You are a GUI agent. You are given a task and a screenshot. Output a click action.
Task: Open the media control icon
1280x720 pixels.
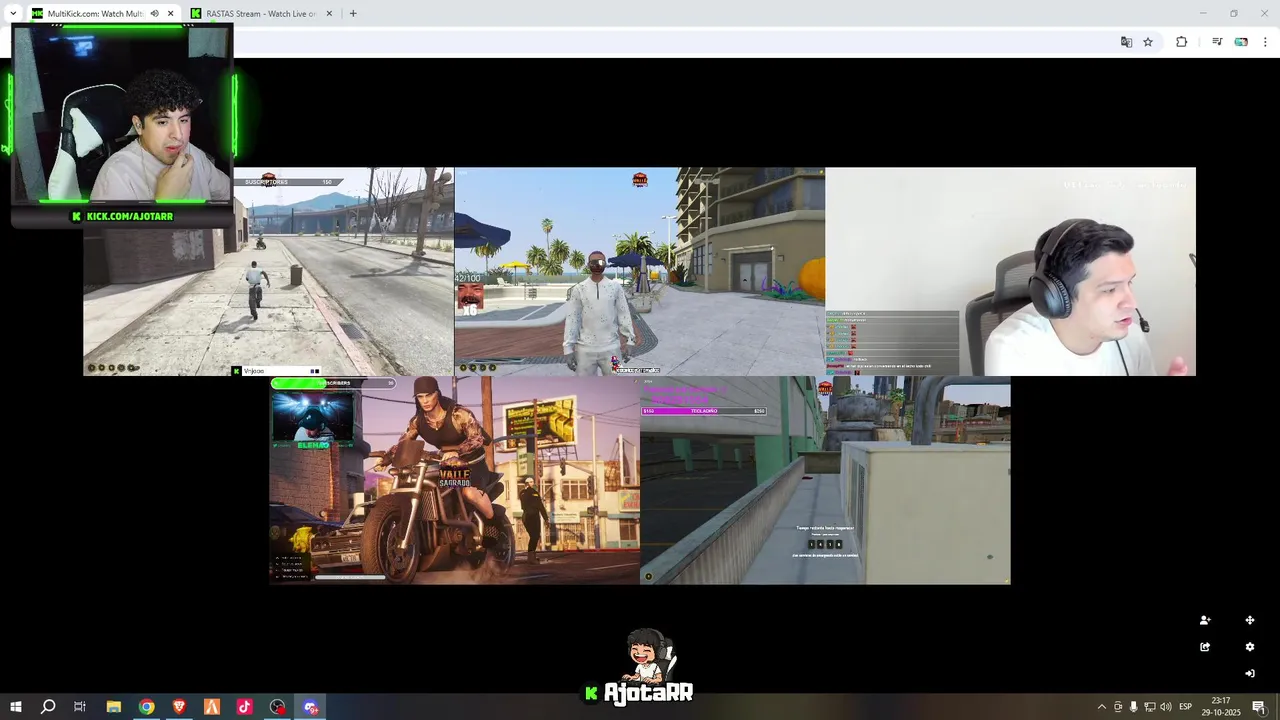coord(1217,42)
